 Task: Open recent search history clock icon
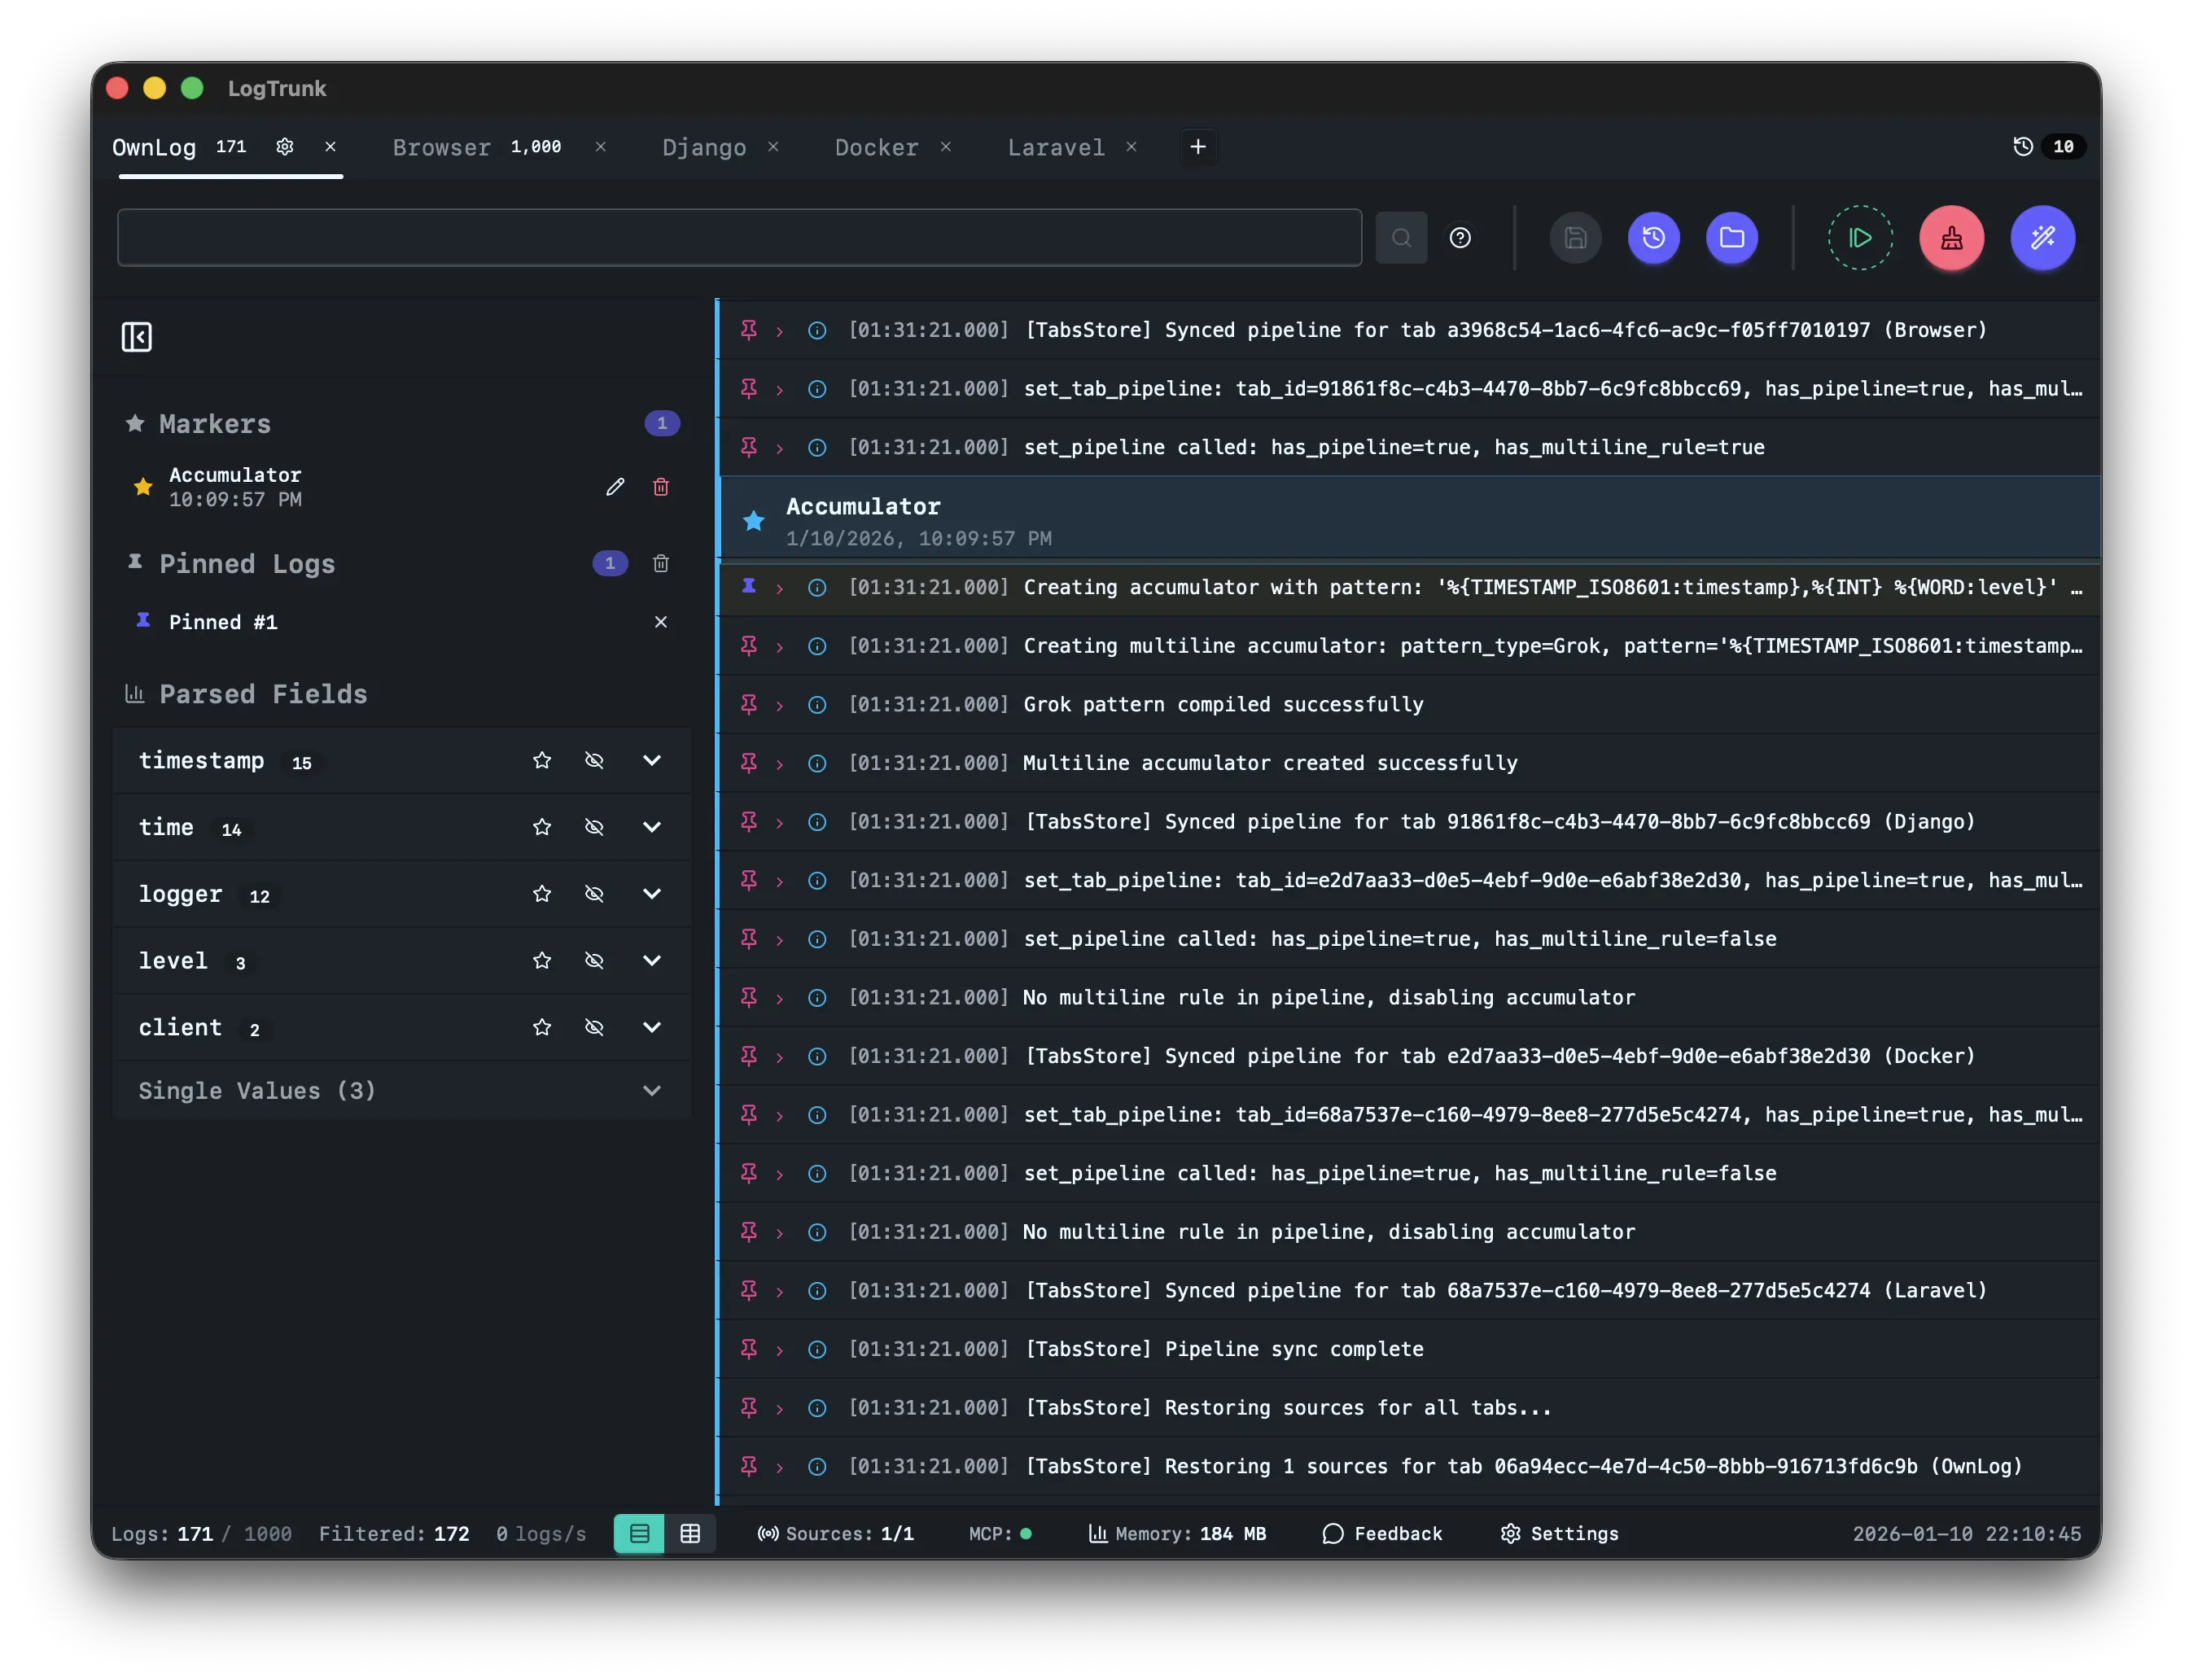click(1654, 238)
